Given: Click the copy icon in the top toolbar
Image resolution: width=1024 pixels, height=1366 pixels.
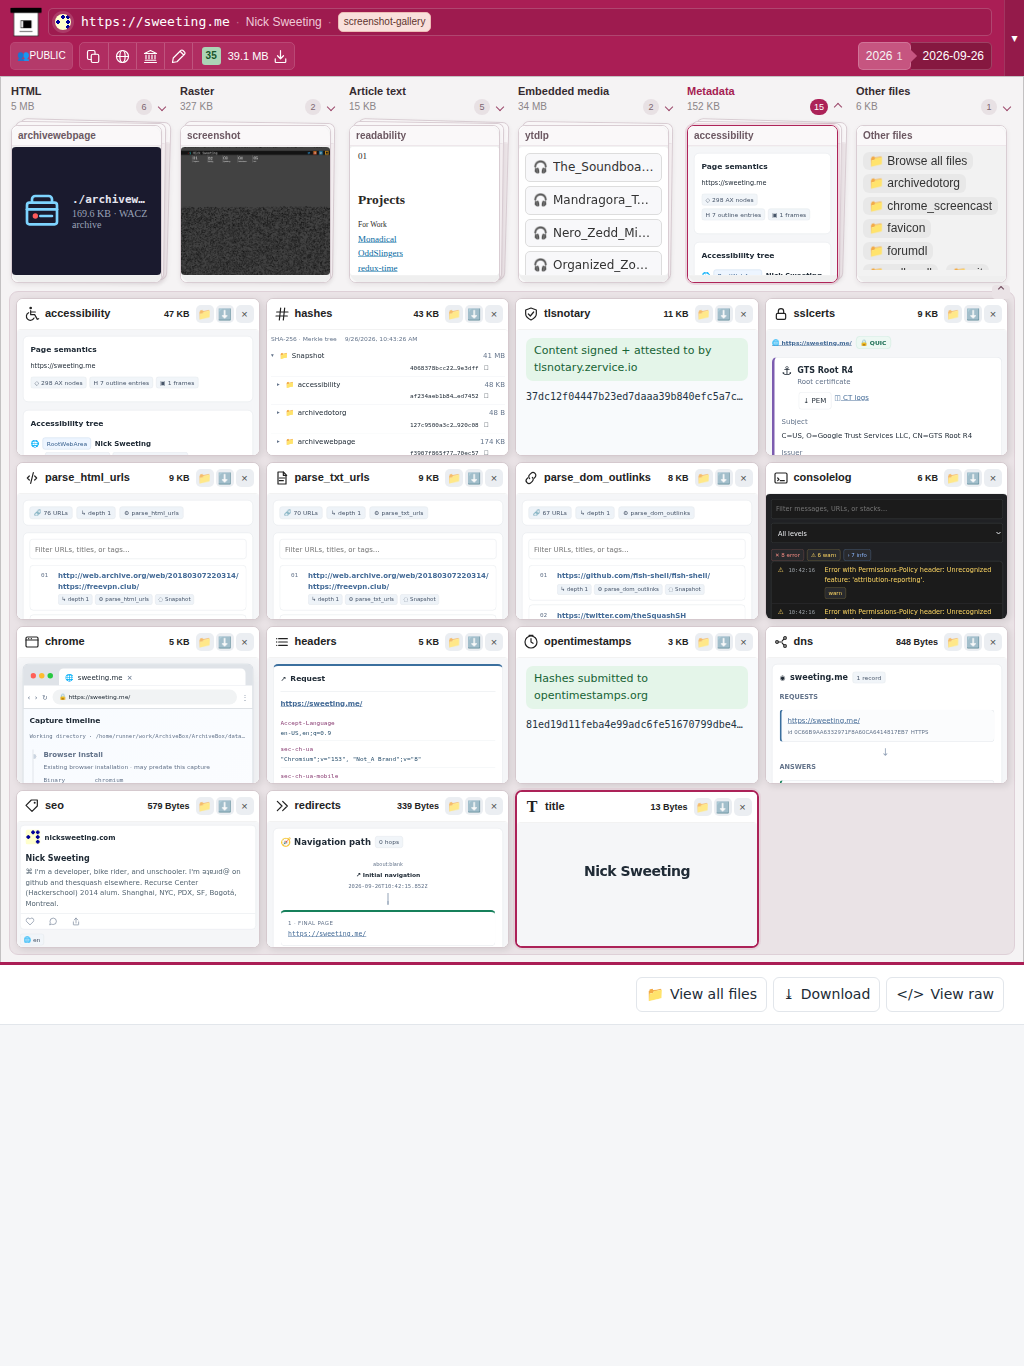Looking at the screenshot, I should [x=93, y=56].
